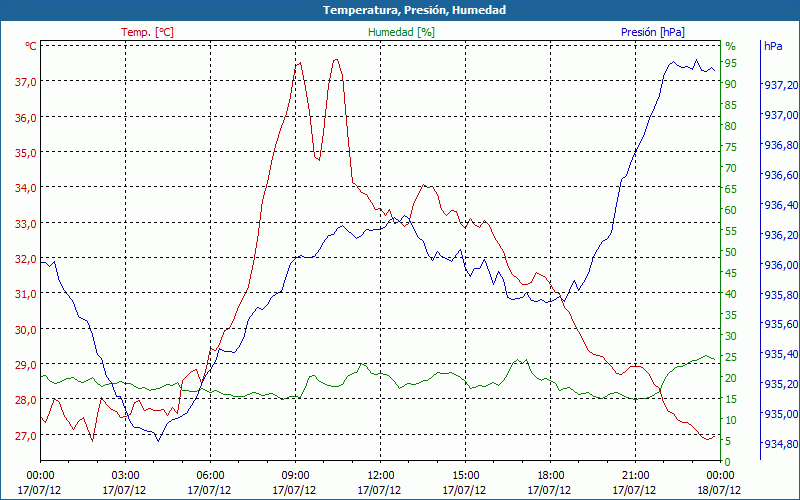Screen dimensions: 800x500
Task: Select the red 'Temp. [°C]' legend label
Action: click(147, 32)
